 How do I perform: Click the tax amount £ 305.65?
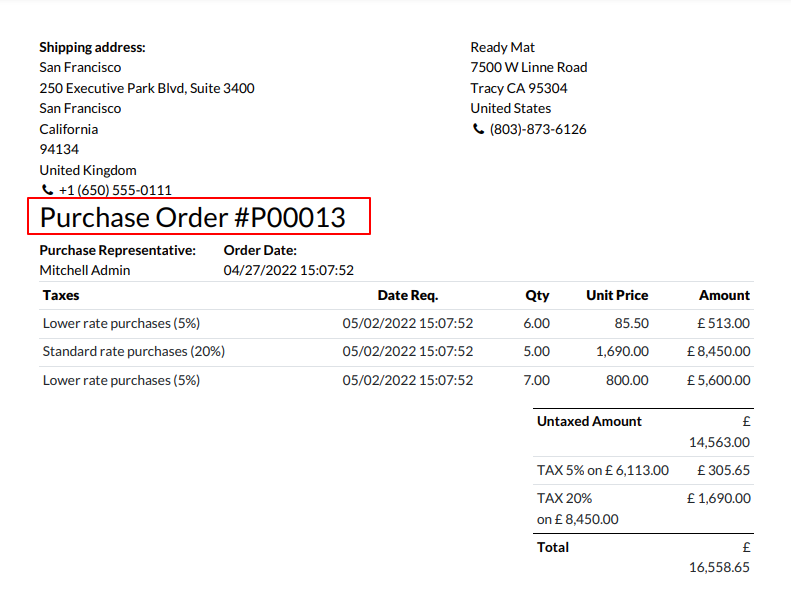(723, 470)
